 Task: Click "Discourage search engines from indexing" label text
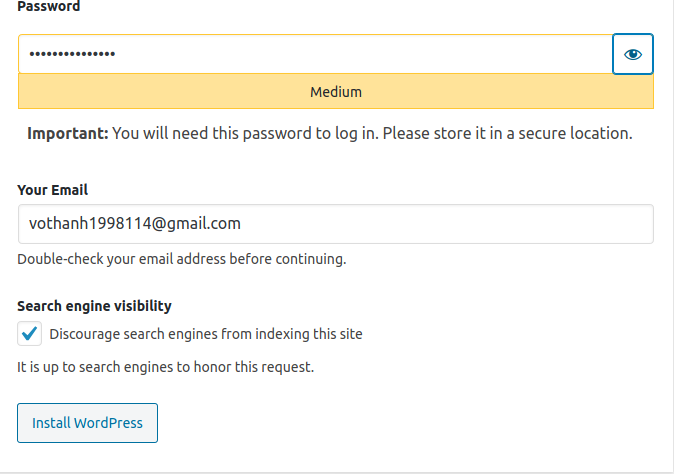(x=206, y=334)
